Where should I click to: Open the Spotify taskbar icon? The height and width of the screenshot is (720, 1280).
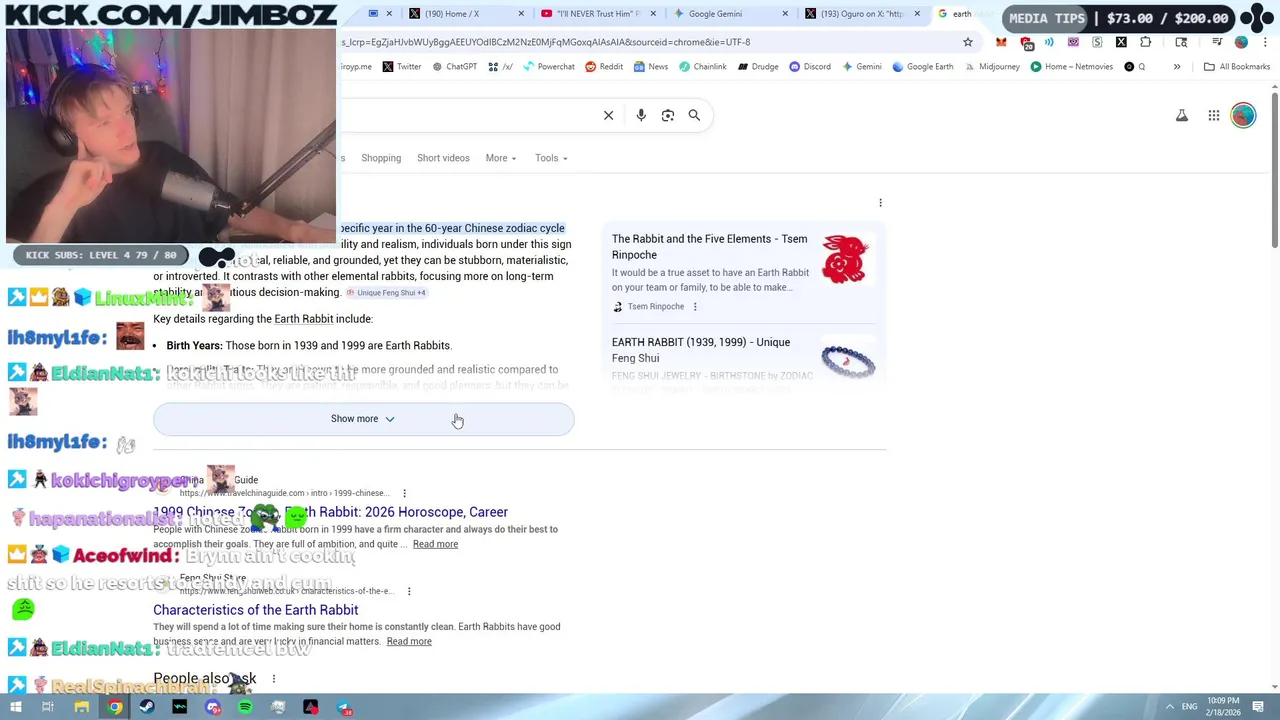tap(245, 707)
